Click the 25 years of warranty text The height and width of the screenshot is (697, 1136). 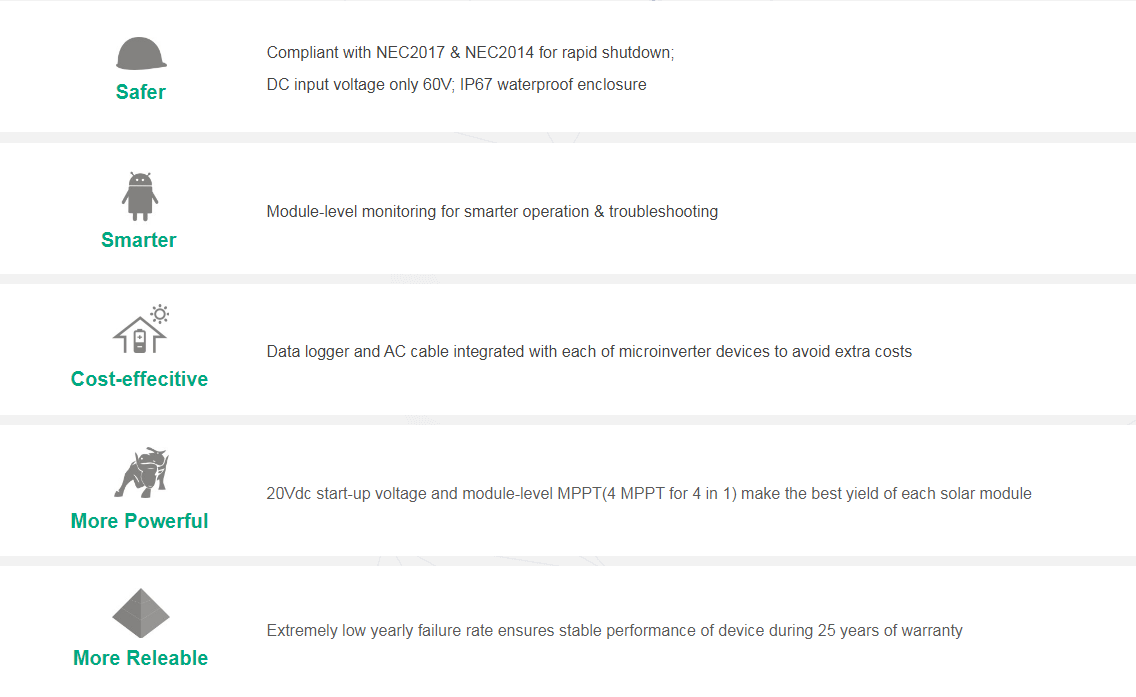[x=890, y=630]
